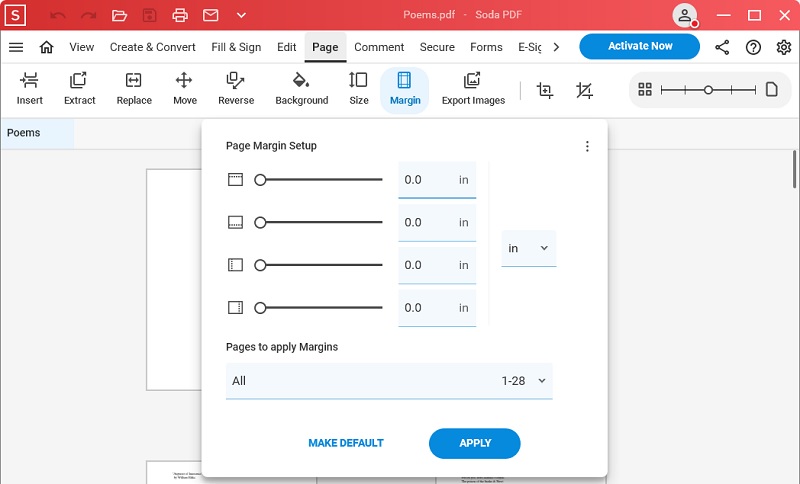The height and width of the screenshot is (484, 800).
Task: Expand quick access toolbar chevron
Action: click(x=241, y=15)
